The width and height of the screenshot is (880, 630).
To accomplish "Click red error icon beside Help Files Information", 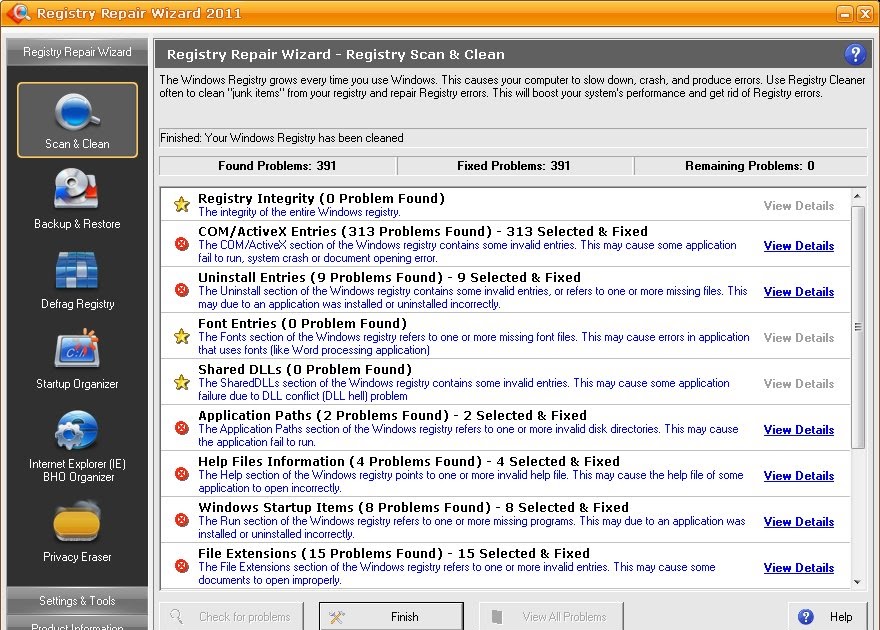I will [x=181, y=474].
